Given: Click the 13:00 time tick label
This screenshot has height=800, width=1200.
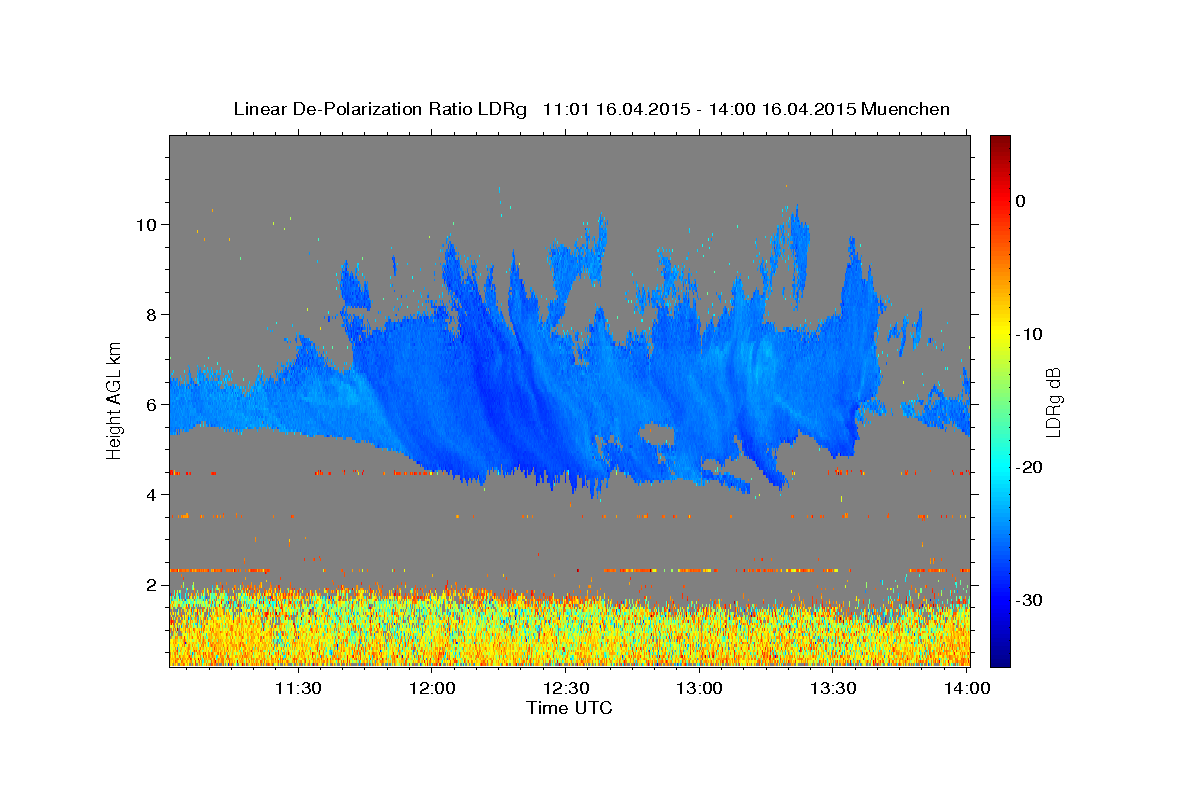Looking at the screenshot, I should click(x=700, y=688).
